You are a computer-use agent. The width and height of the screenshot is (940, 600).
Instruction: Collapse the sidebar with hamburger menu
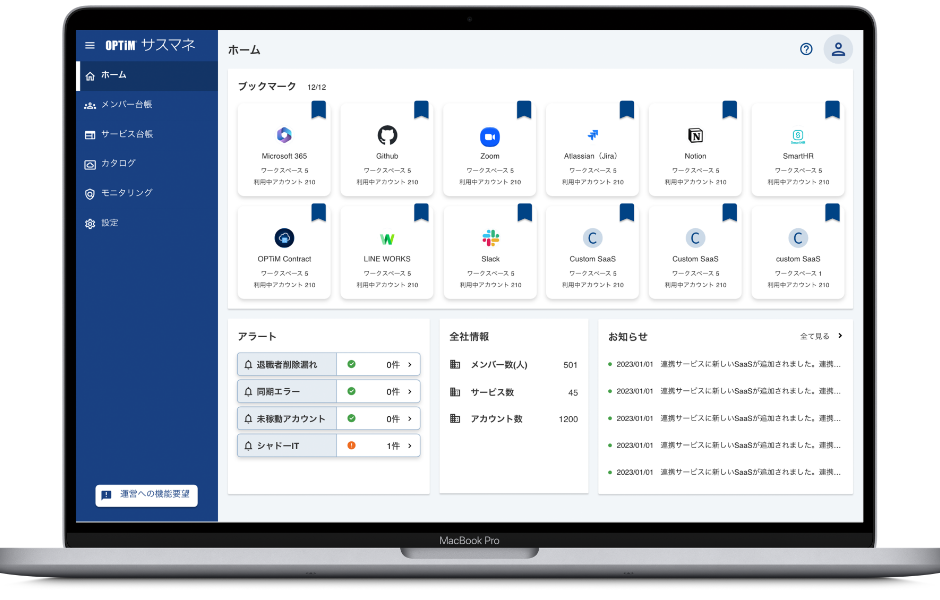click(90, 44)
